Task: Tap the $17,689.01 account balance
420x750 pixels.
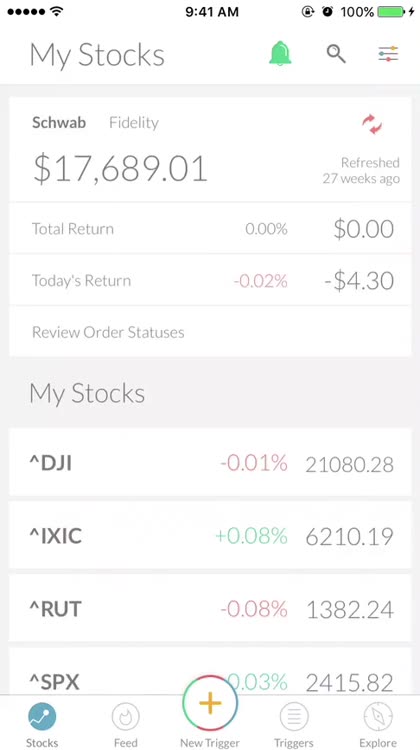Action: pyautogui.click(x=120, y=169)
